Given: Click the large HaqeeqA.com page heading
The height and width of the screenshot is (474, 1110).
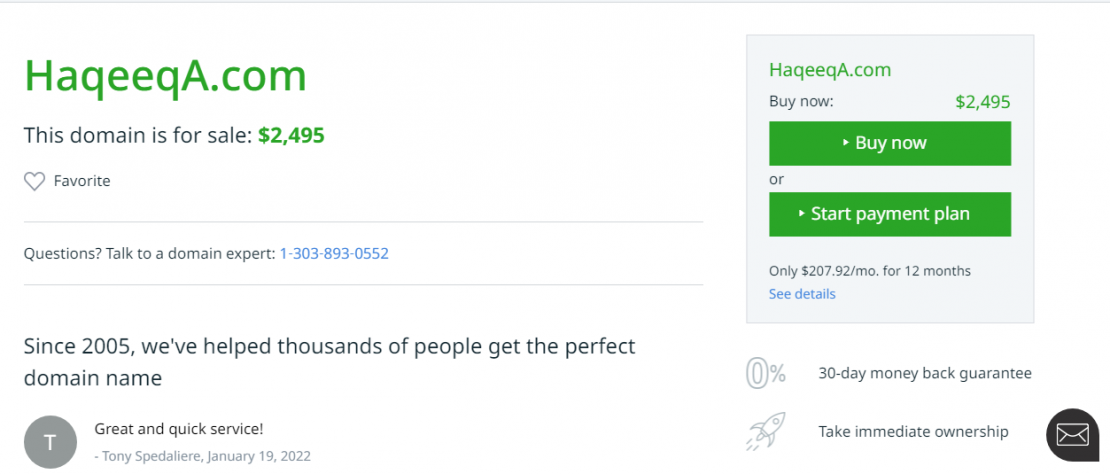Looking at the screenshot, I should point(165,76).
